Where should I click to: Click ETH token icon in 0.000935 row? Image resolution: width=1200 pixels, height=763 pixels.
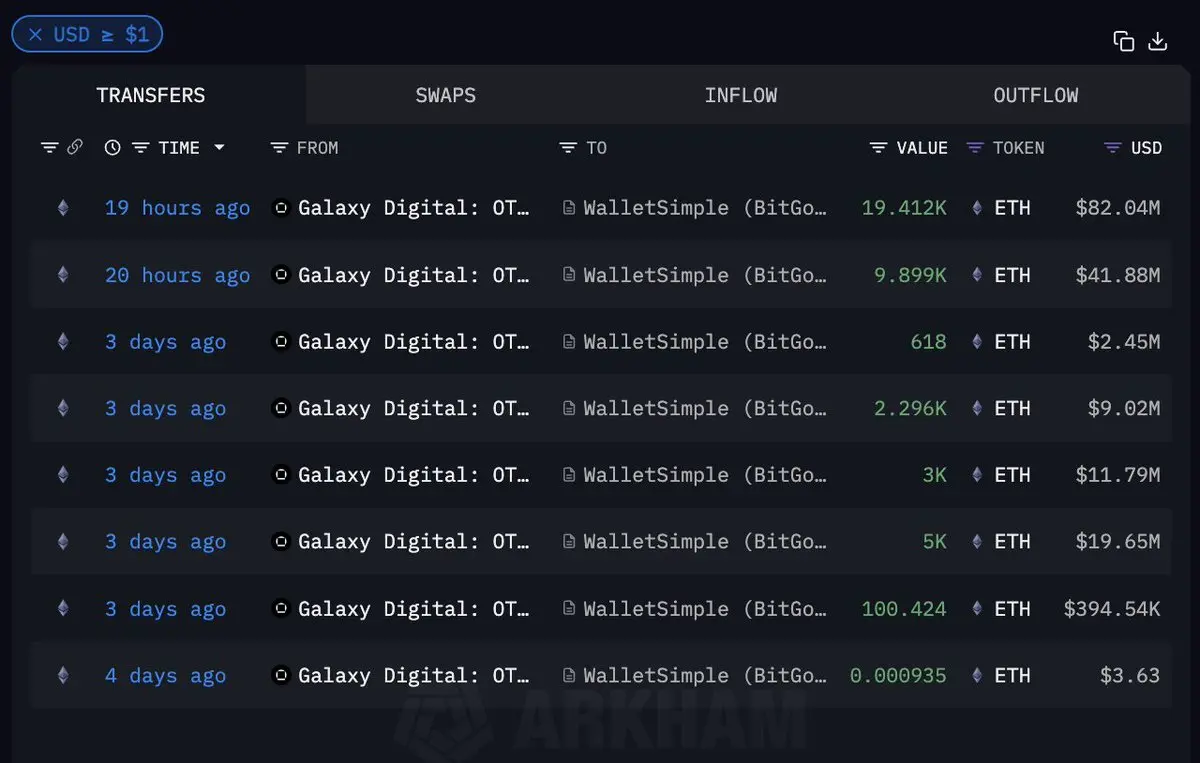977,675
